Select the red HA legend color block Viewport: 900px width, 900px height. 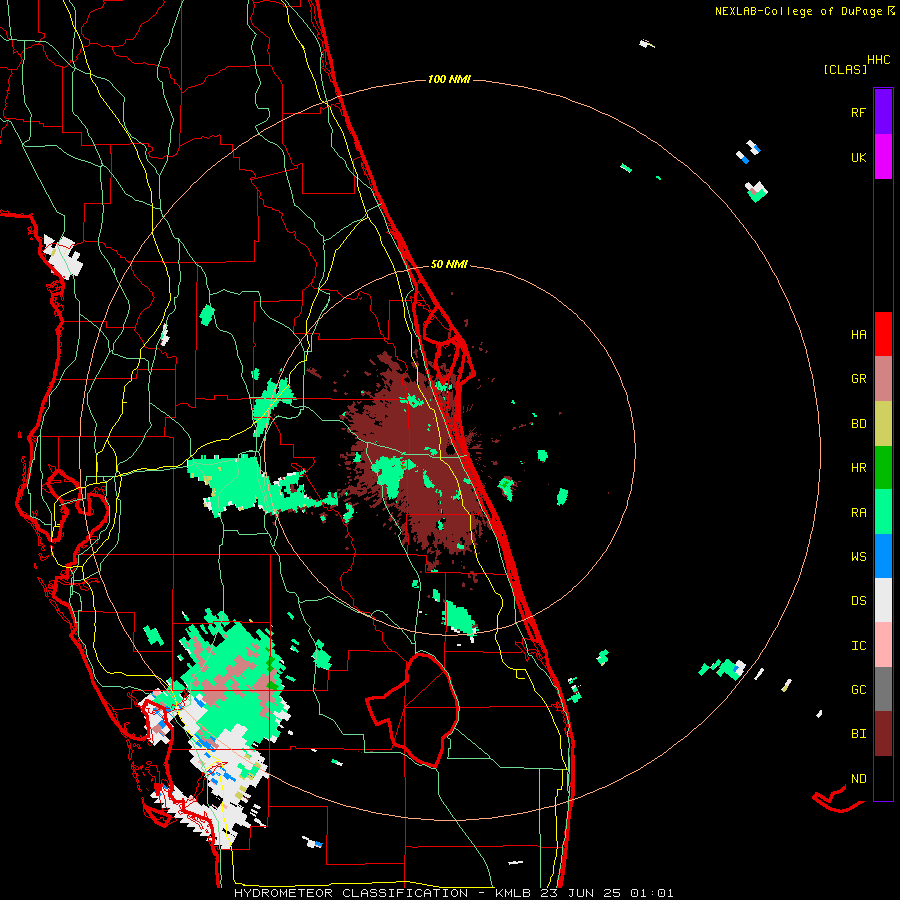click(883, 334)
